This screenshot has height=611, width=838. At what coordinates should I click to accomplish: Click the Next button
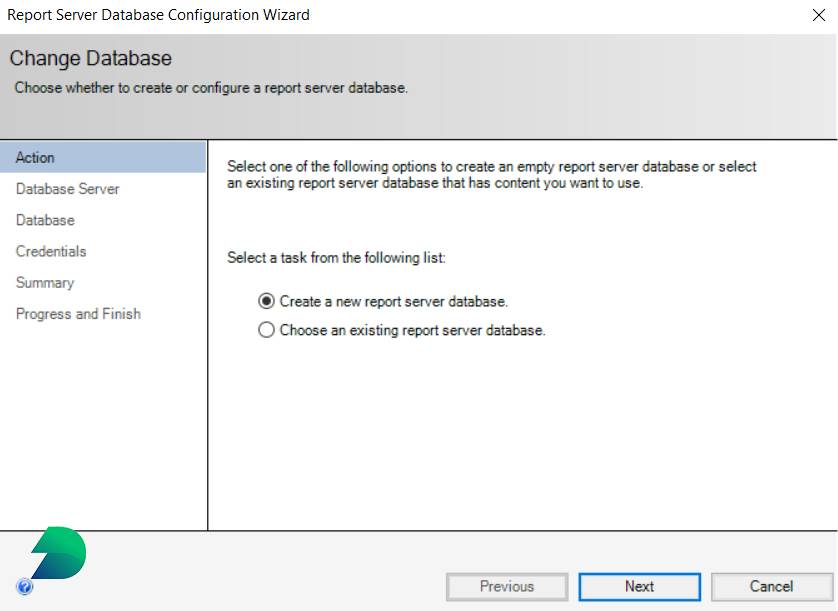639,587
